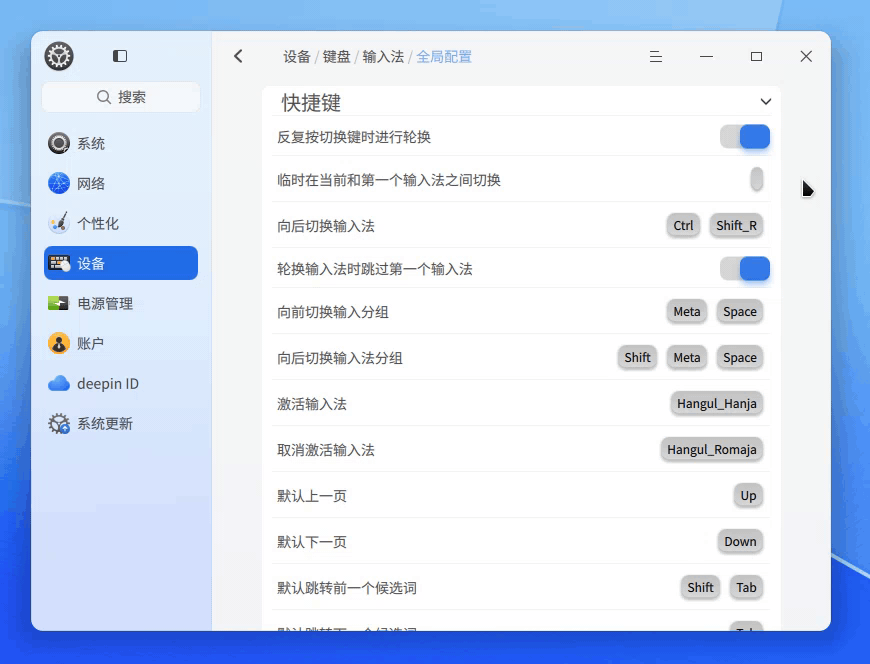Click the 电源管理 battery icon
870x664 pixels.
59,303
